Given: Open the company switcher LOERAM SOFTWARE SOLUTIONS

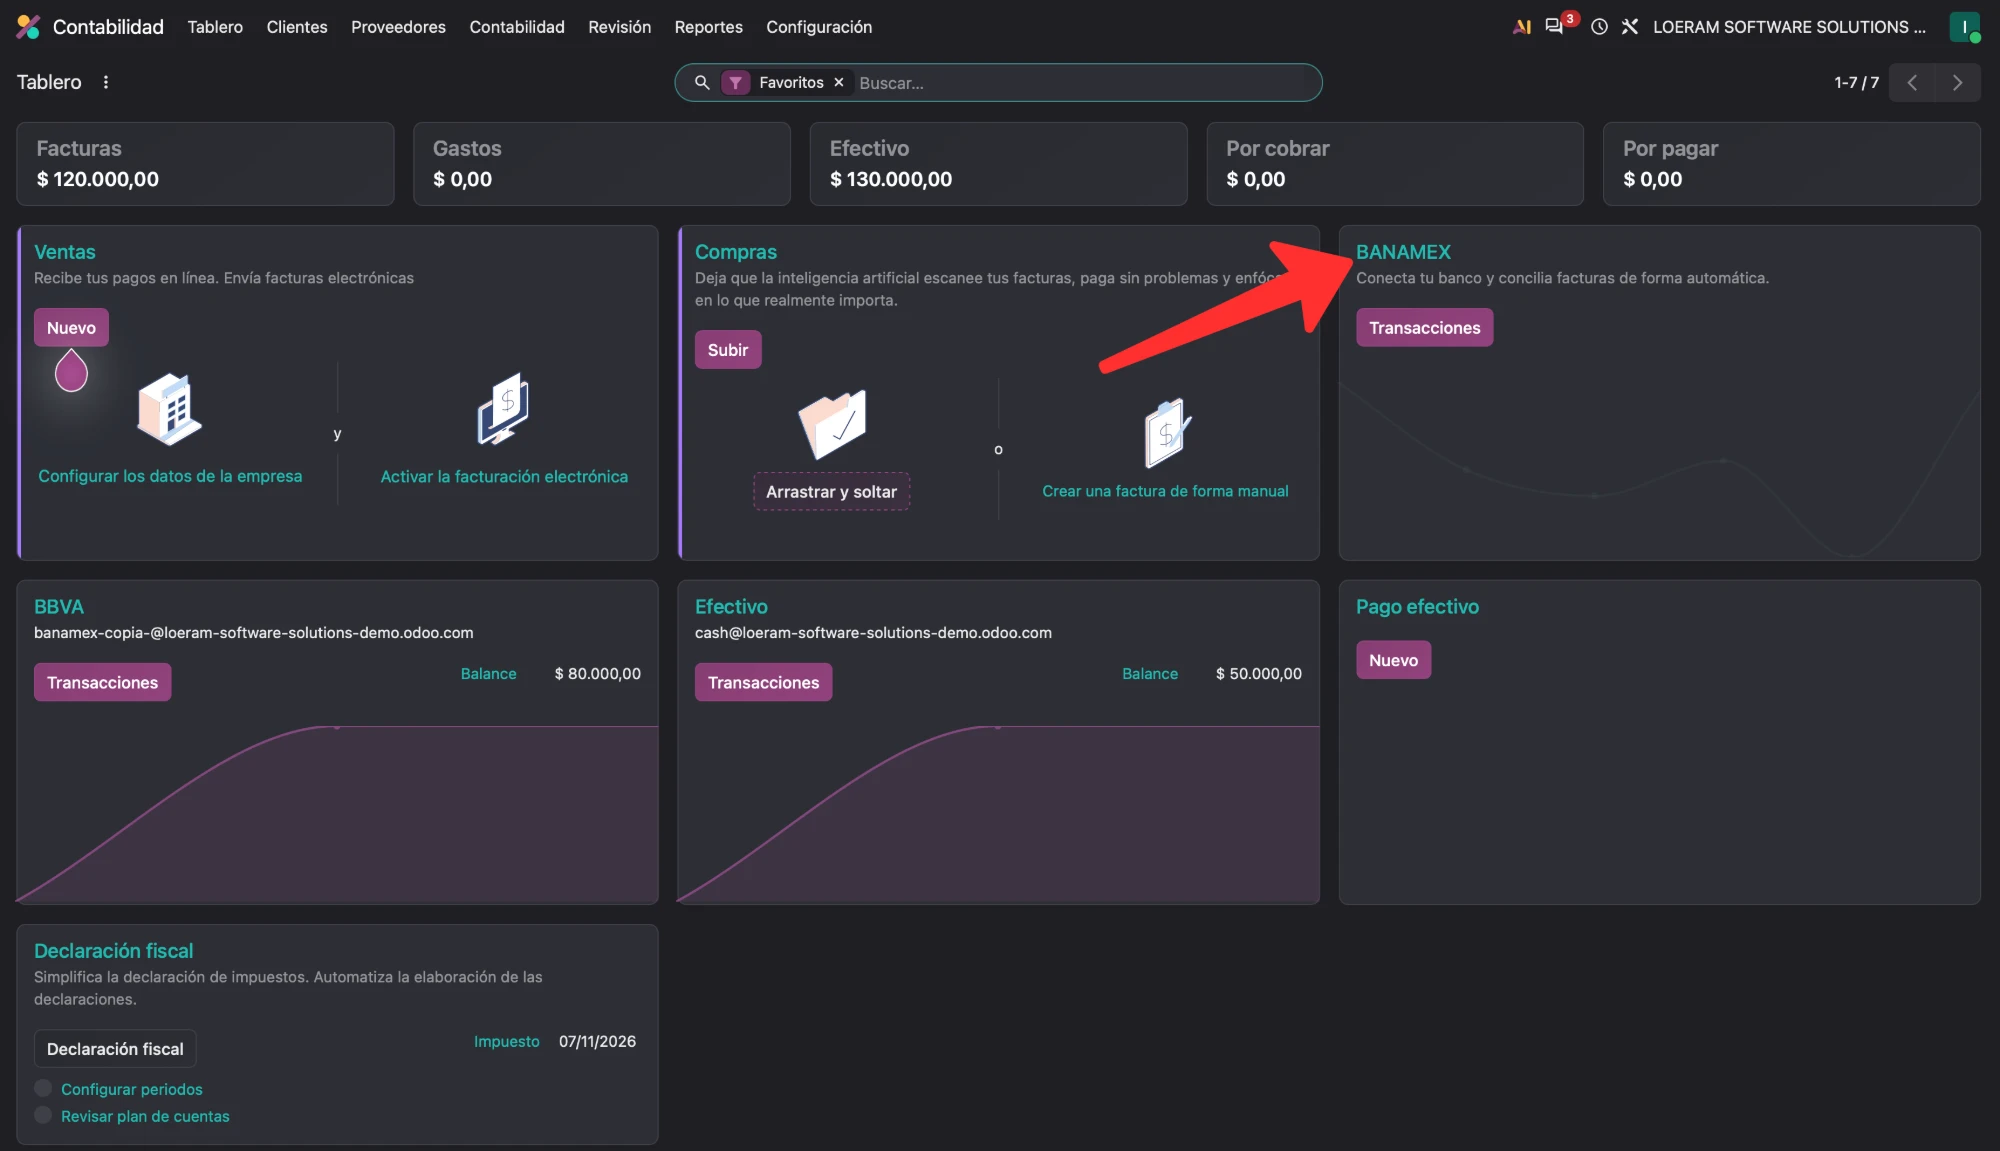Looking at the screenshot, I should 1789,27.
